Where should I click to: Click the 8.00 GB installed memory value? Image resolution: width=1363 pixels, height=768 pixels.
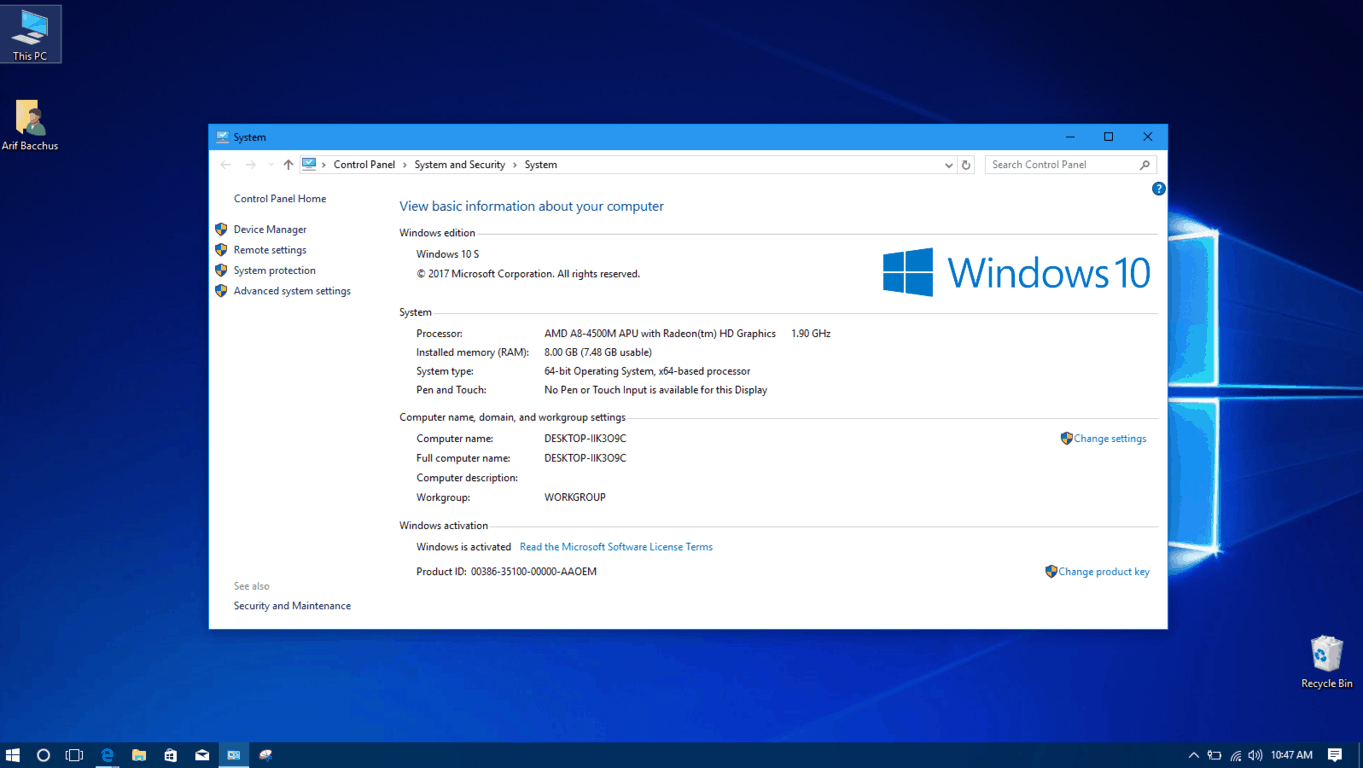click(598, 353)
